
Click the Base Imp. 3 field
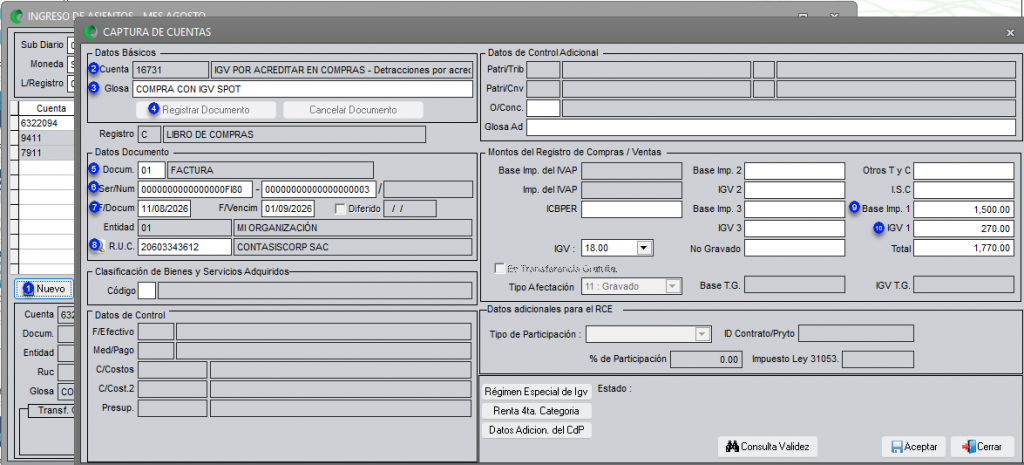pos(795,210)
